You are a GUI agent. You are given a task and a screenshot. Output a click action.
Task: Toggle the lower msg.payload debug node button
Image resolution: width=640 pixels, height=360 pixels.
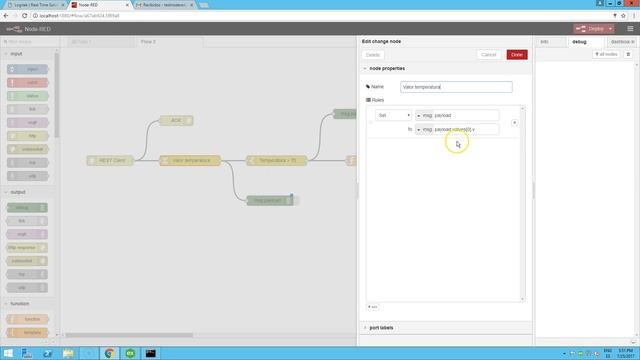[296, 200]
